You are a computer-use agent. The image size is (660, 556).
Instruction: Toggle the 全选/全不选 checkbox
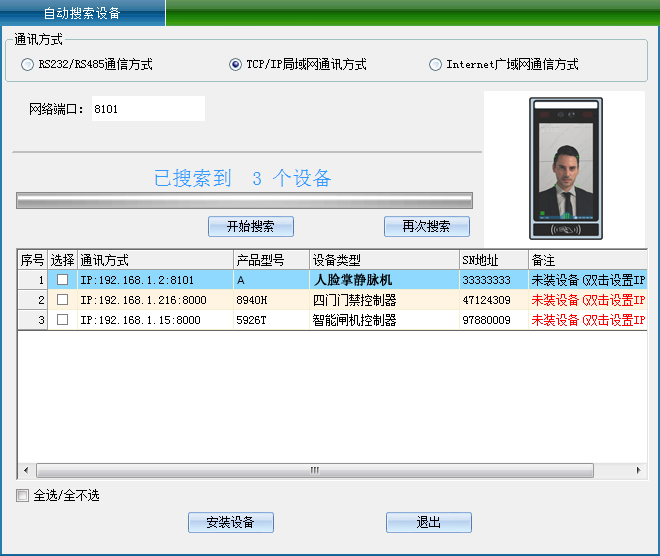pyautogui.click(x=22, y=495)
